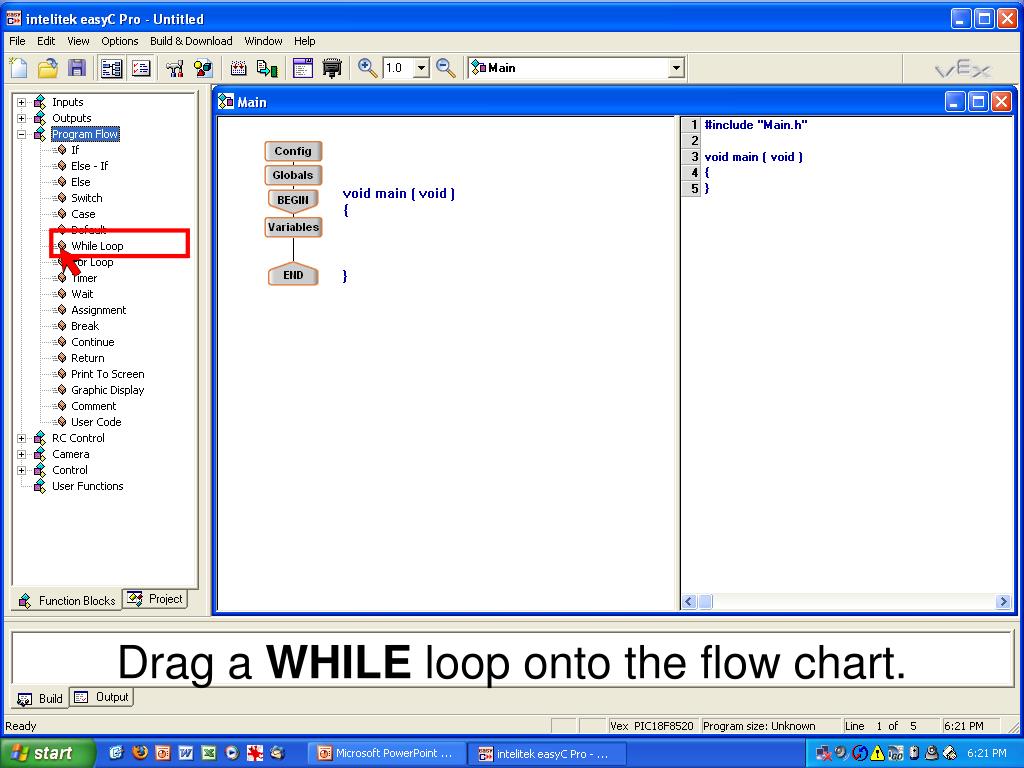The image size is (1024, 768).
Task: Select the Wait block
Action: [x=82, y=294]
